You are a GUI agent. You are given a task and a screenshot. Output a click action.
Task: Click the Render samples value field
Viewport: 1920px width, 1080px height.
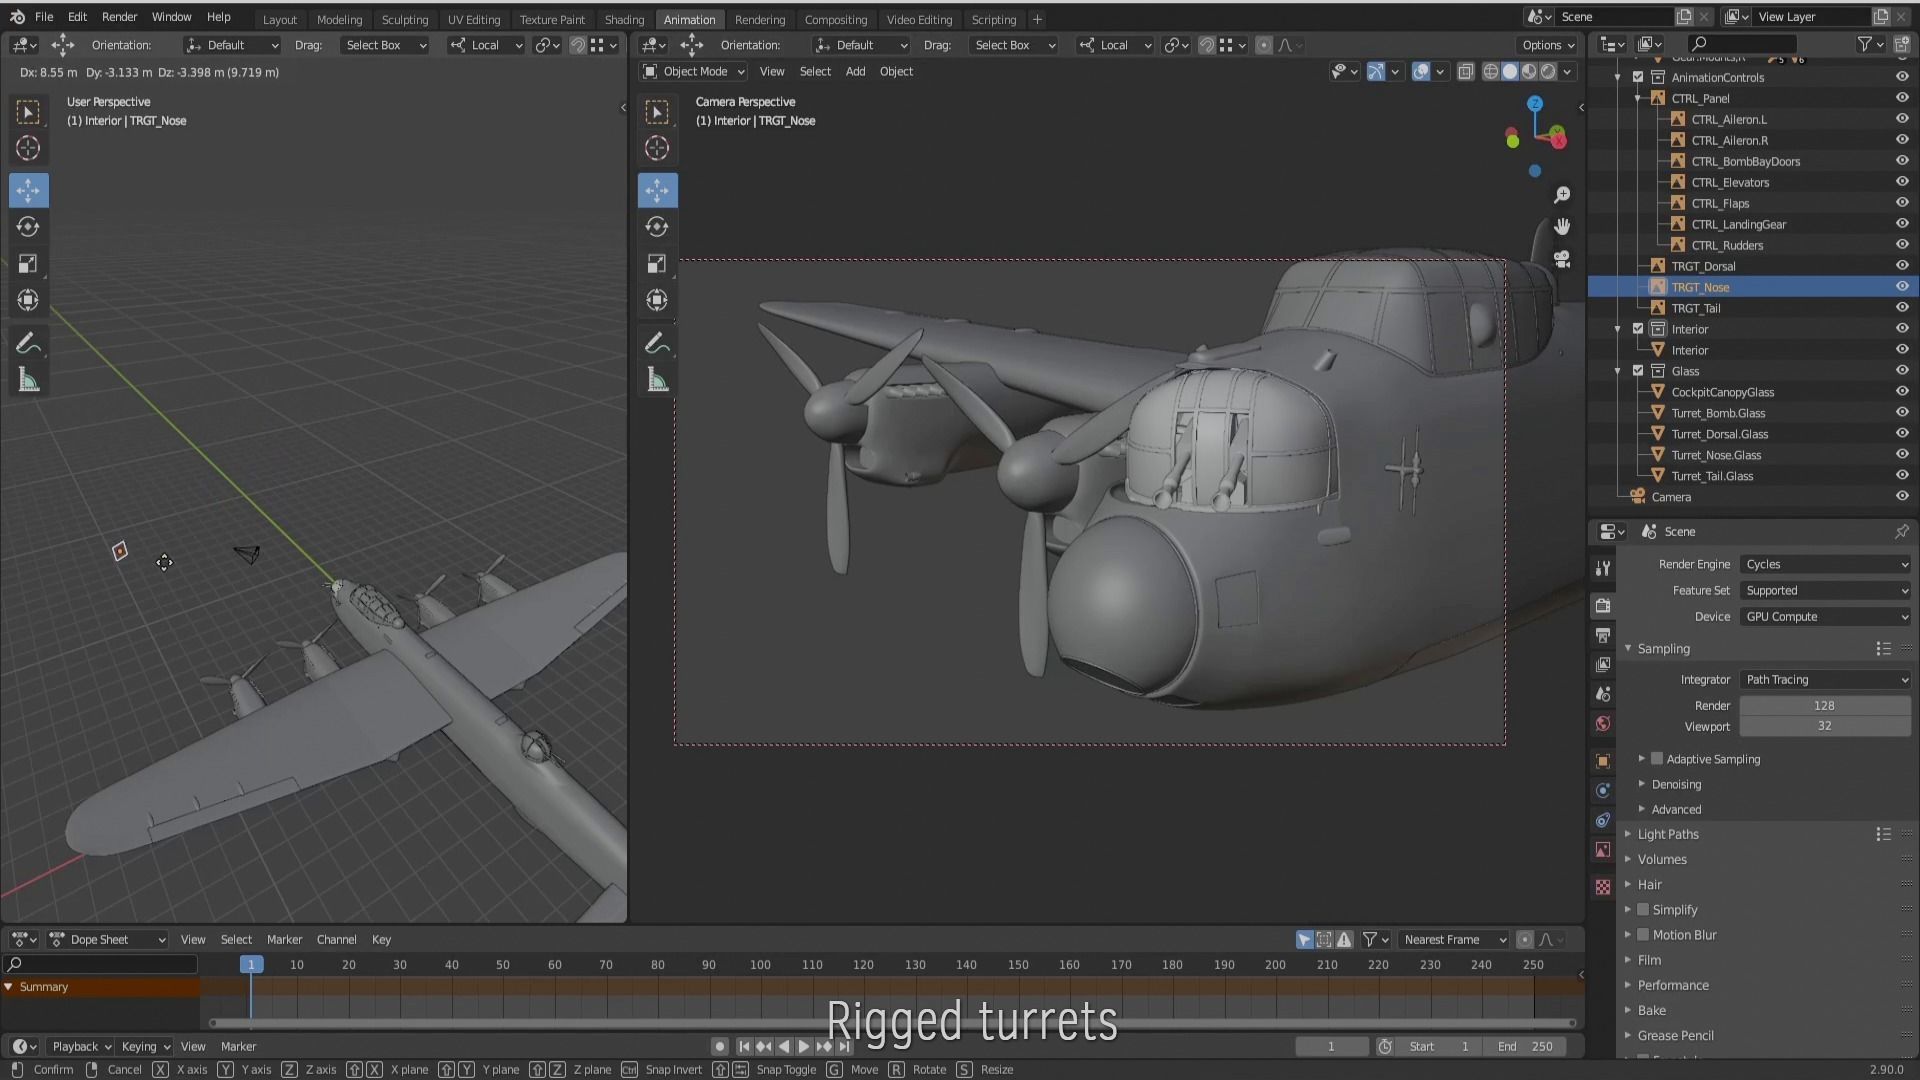(1824, 705)
